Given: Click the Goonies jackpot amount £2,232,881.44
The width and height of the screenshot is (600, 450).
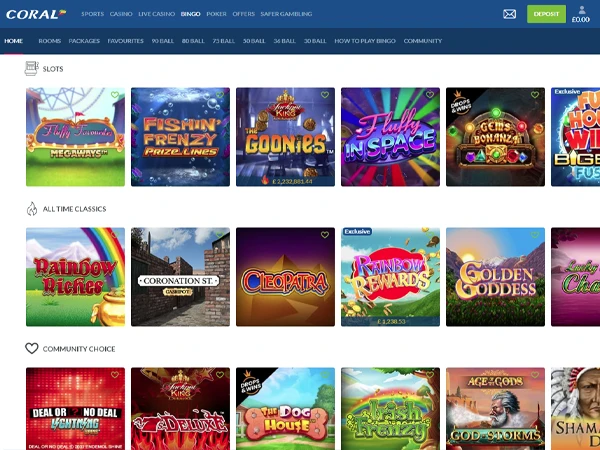Looking at the screenshot, I should click(x=292, y=181).
